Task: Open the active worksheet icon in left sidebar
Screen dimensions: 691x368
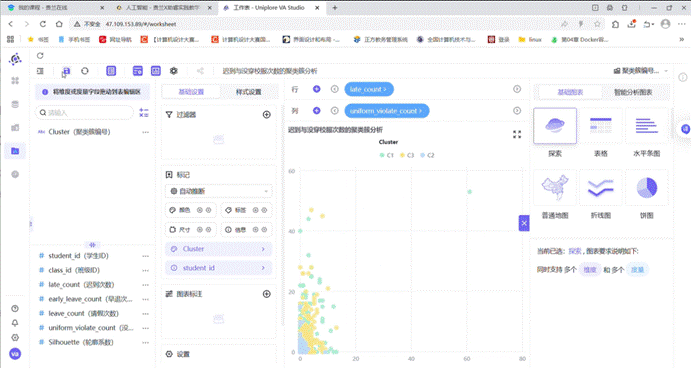Action: pyautogui.click(x=15, y=151)
